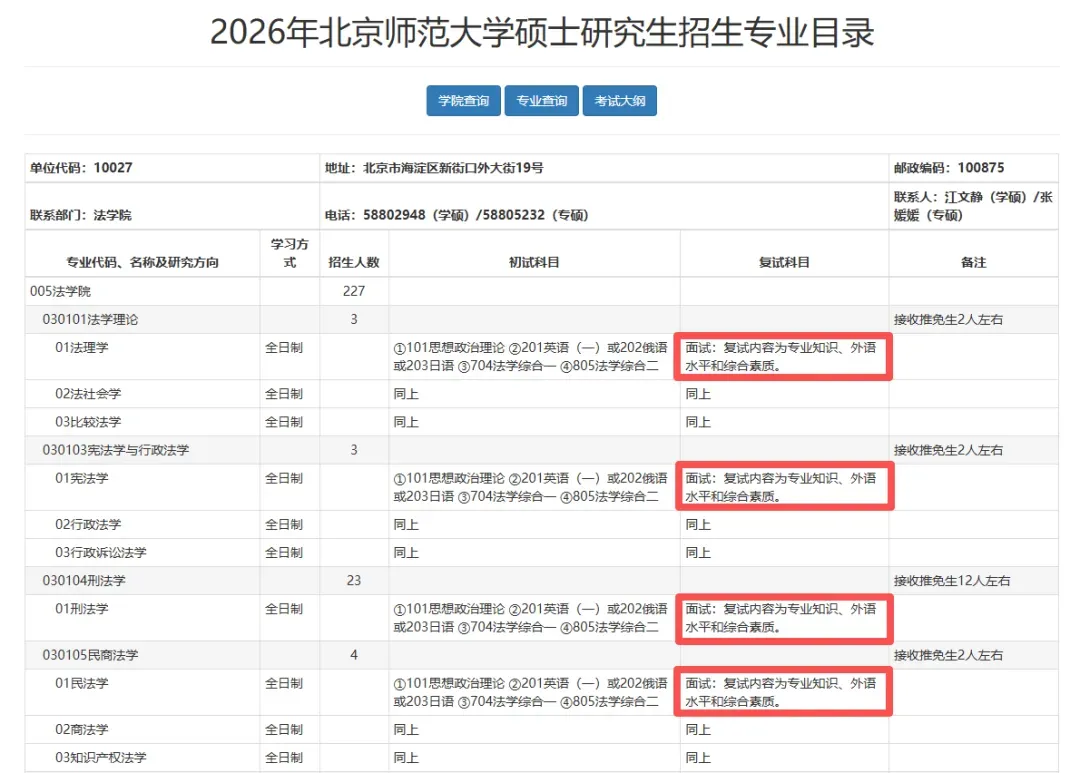
Task: Select 单位代码: 10027 text
Action: (81, 167)
